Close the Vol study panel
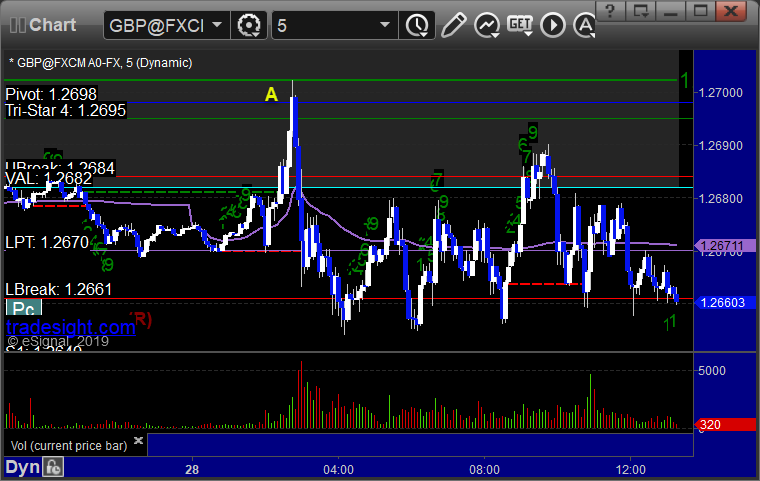Image resolution: width=760 pixels, height=481 pixels. click(138, 440)
